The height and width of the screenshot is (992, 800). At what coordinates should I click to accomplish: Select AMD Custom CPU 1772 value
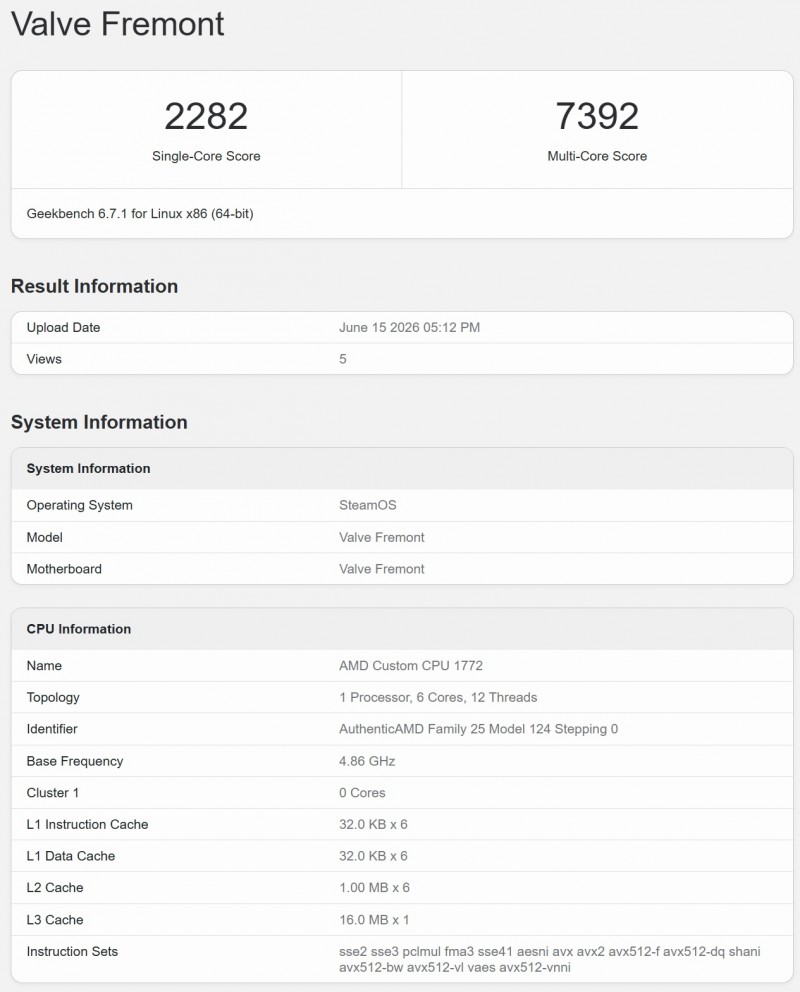pyautogui.click(x=410, y=666)
